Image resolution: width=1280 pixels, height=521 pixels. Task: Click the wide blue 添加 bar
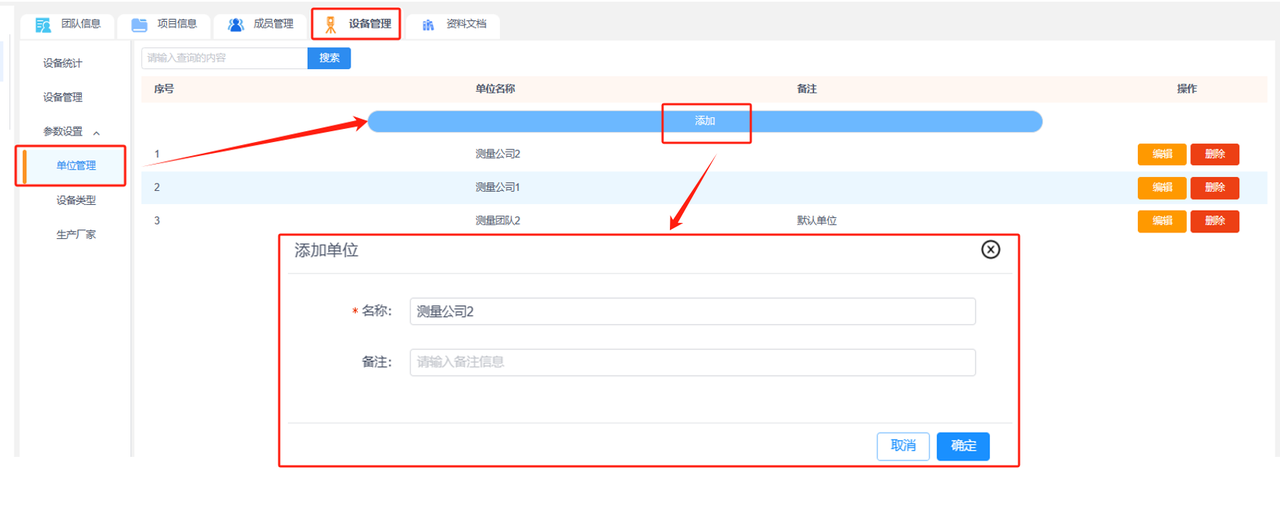click(x=705, y=121)
